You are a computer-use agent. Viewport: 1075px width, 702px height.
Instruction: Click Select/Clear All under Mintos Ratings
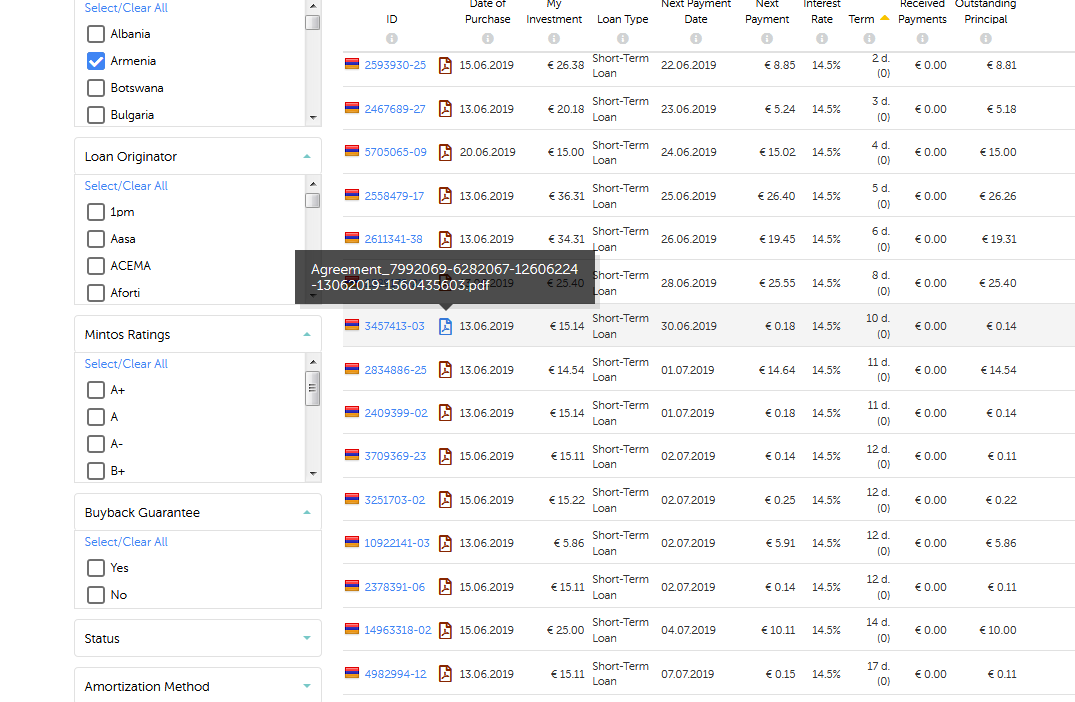coord(126,364)
